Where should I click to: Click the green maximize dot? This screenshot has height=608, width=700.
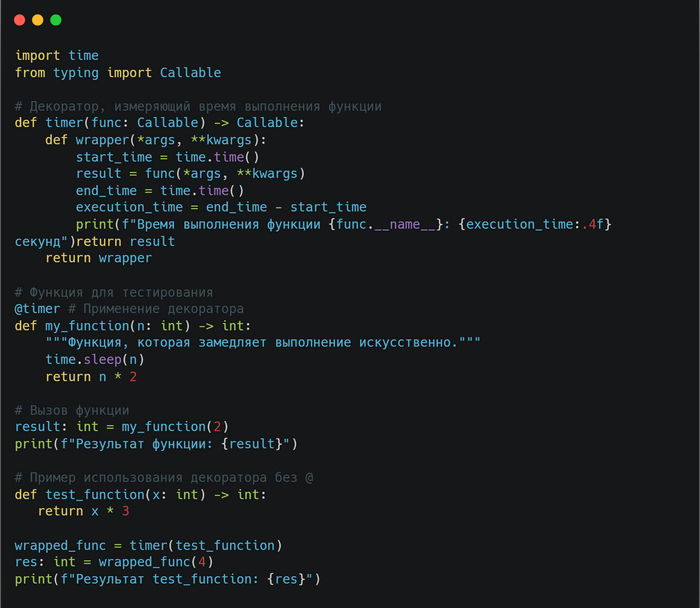pos(56,20)
